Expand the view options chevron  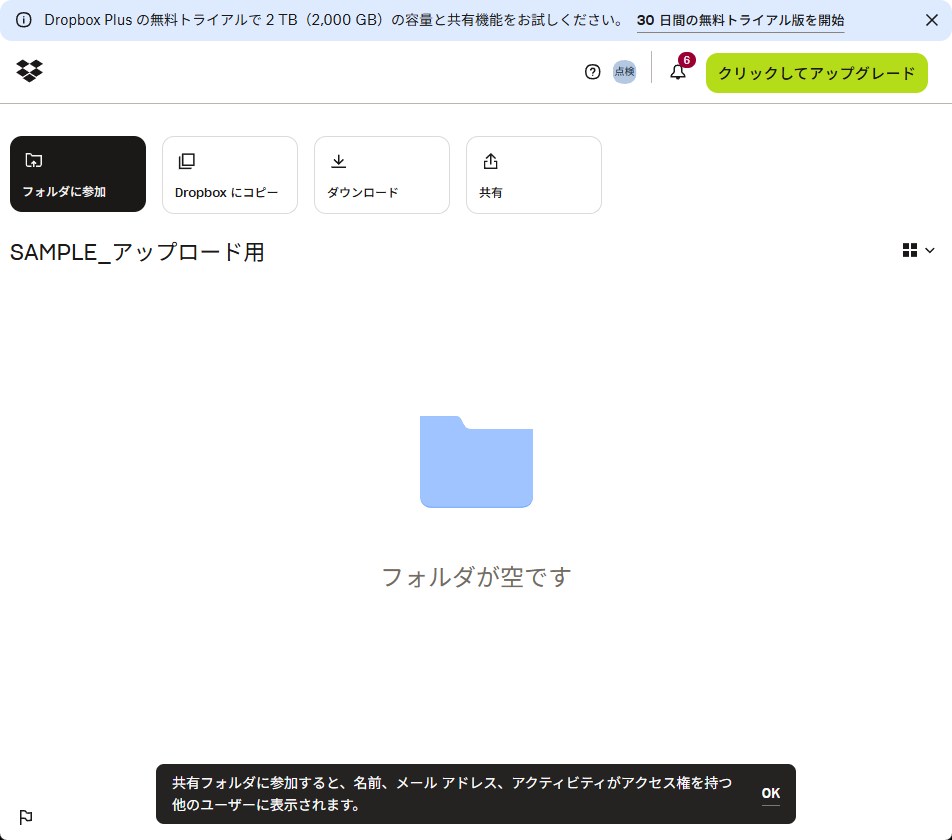tap(930, 250)
